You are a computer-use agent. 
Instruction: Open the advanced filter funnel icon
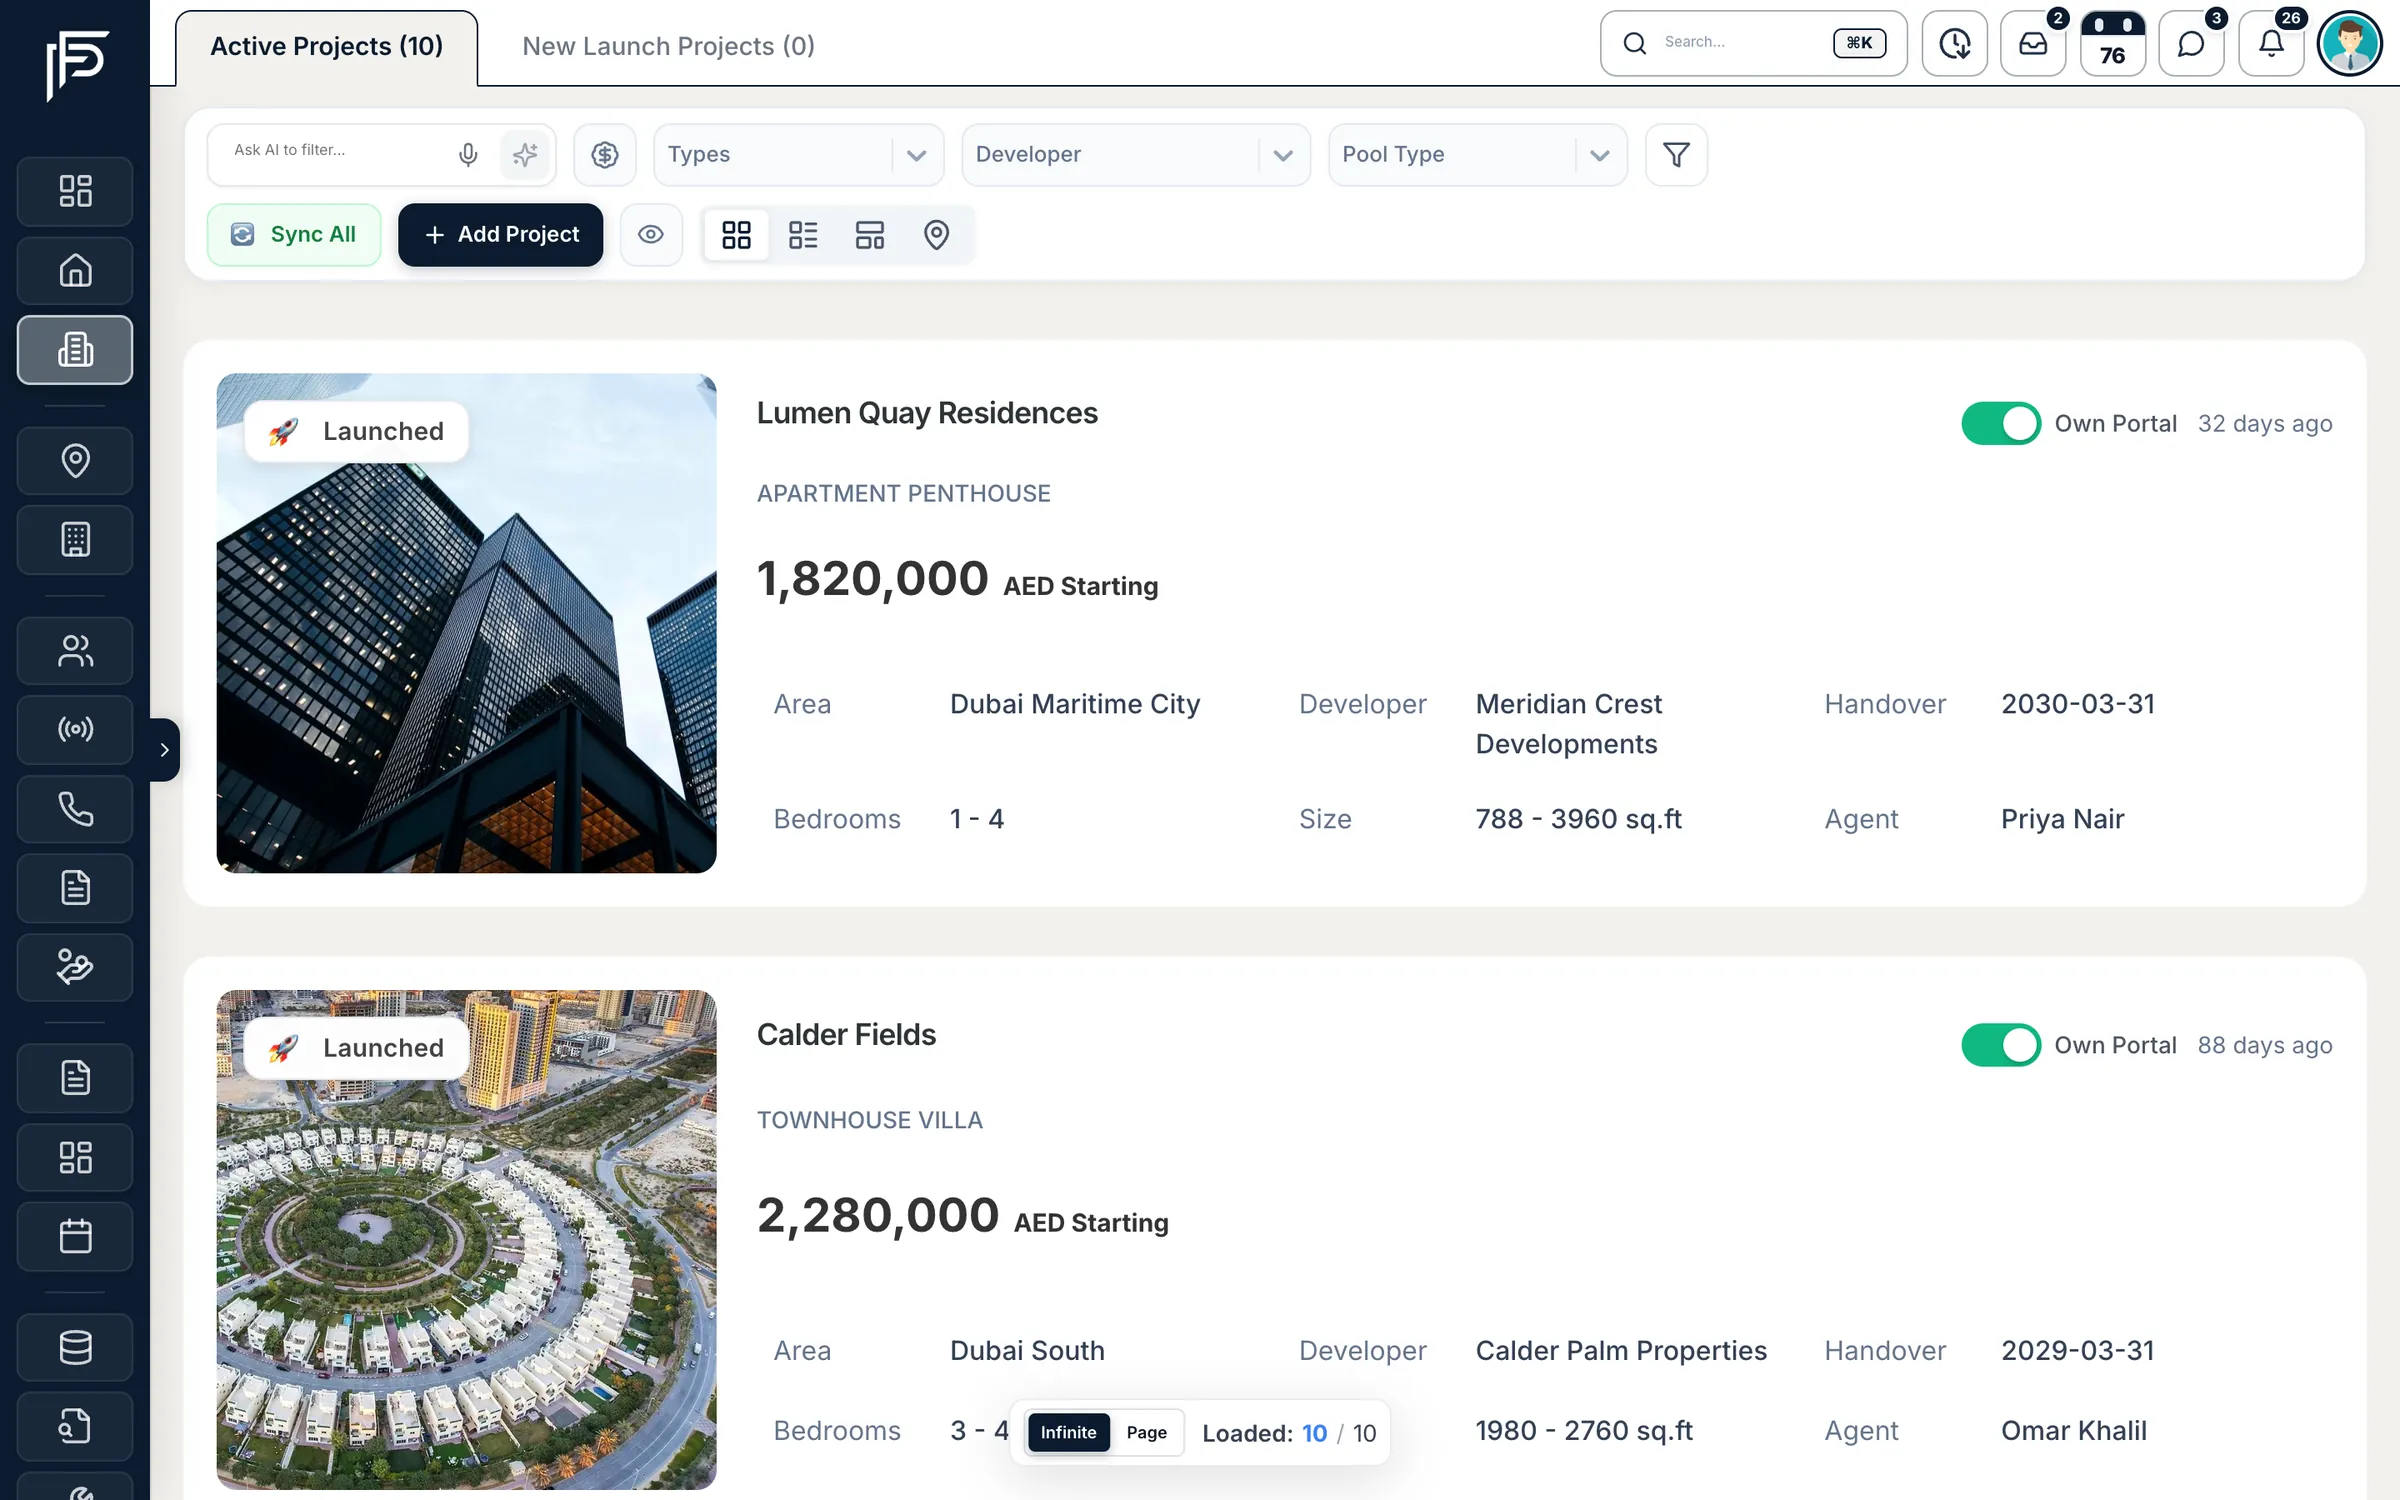coord(1676,154)
